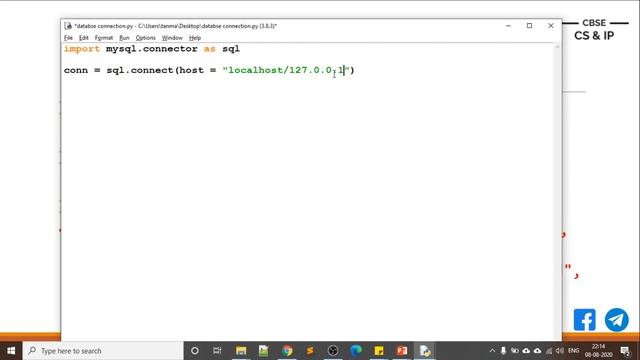Click the editor vertical scrollbar up arrow
The image size is (640, 360).
pyautogui.click(x=558, y=47)
